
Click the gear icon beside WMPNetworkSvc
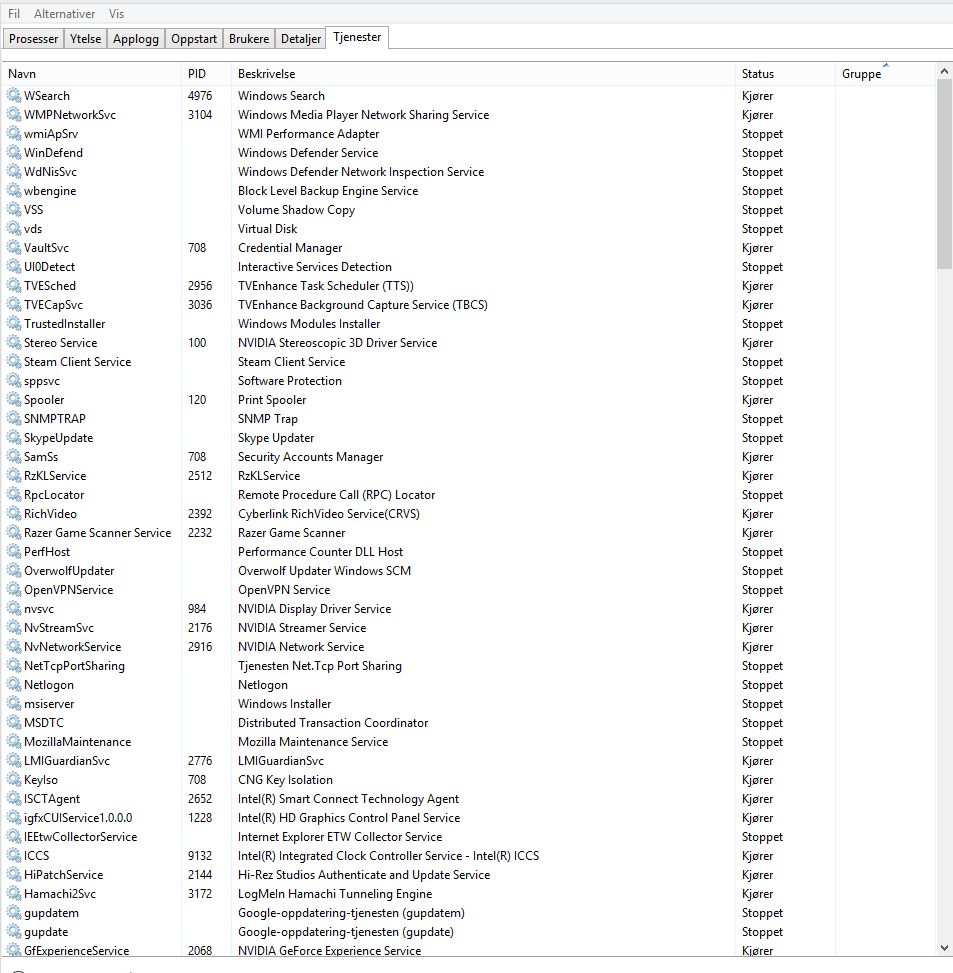click(14, 114)
